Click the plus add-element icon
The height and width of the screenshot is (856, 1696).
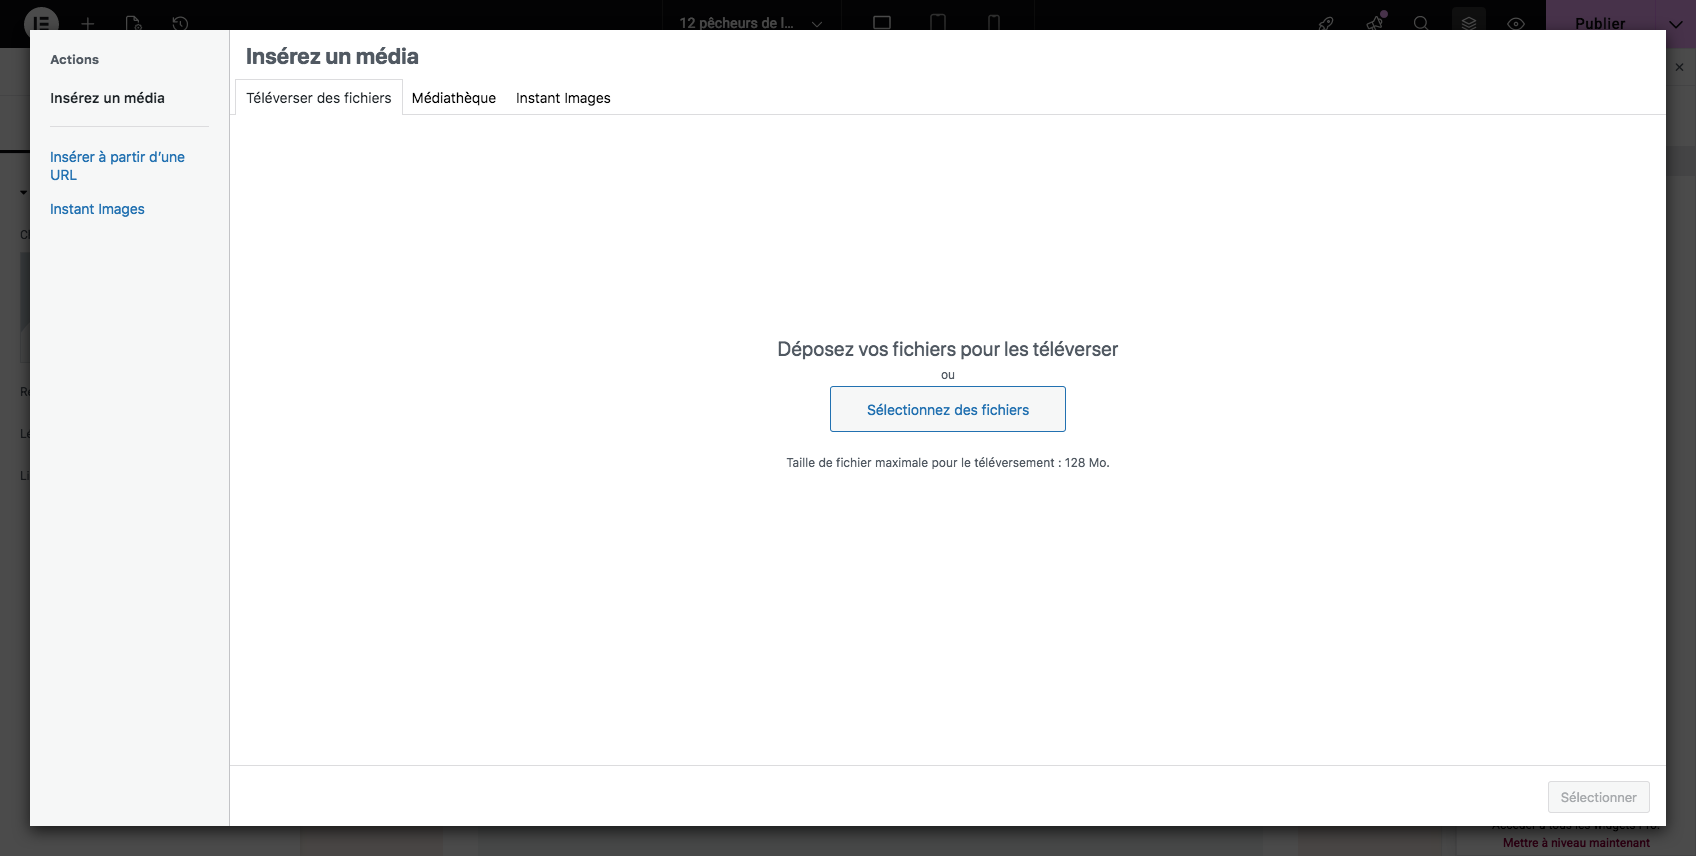pyautogui.click(x=88, y=23)
